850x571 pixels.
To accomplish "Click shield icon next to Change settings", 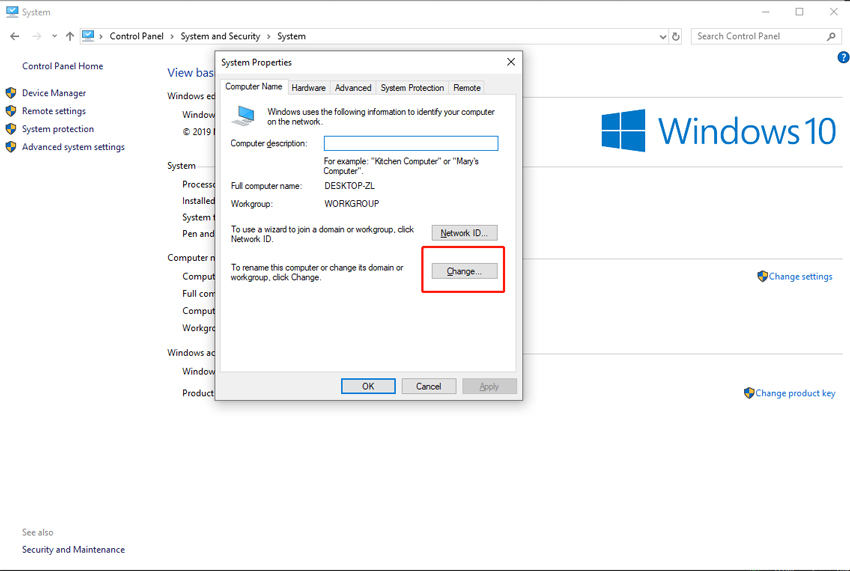I will [762, 276].
